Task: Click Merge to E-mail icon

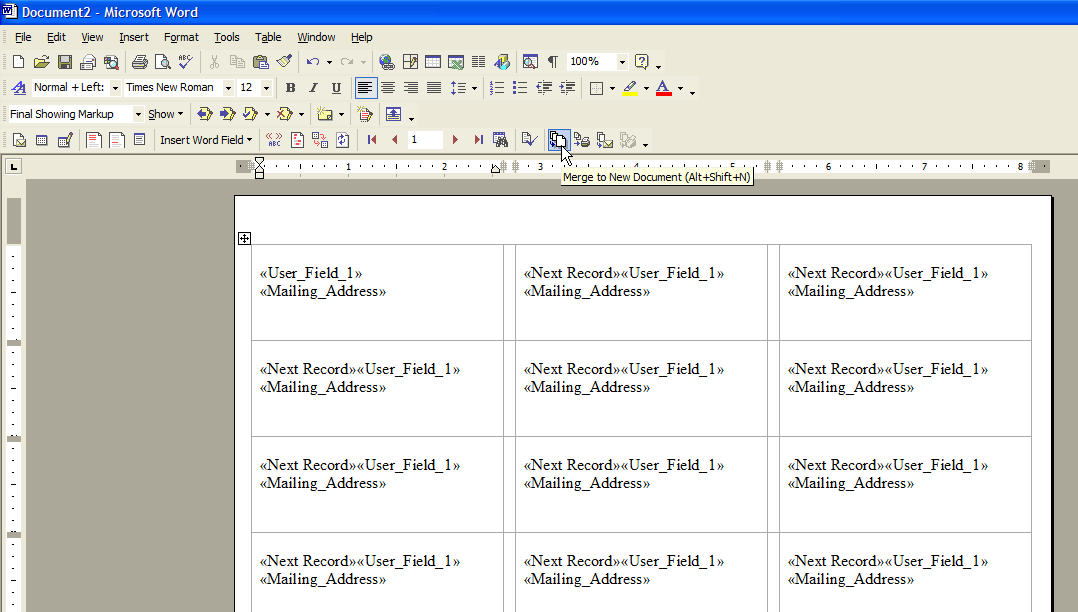Action: pyautogui.click(x=605, y=140)
